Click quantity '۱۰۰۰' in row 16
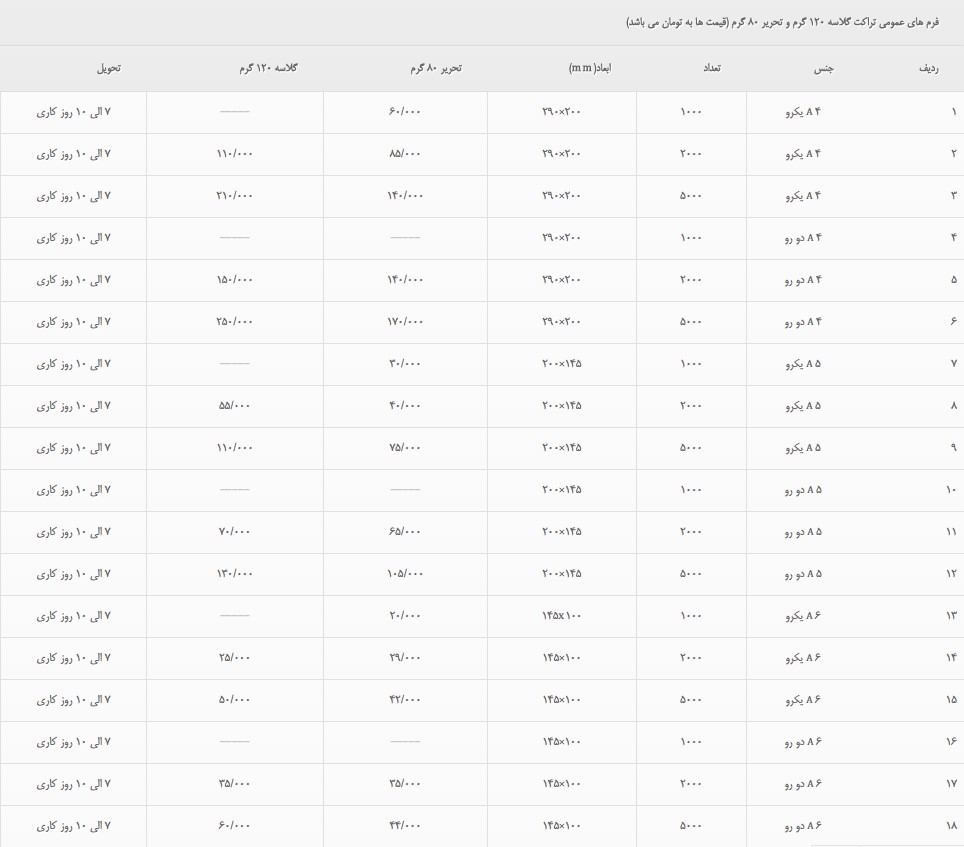The width and height of the screenshot is (964, 847). (690, 742)
